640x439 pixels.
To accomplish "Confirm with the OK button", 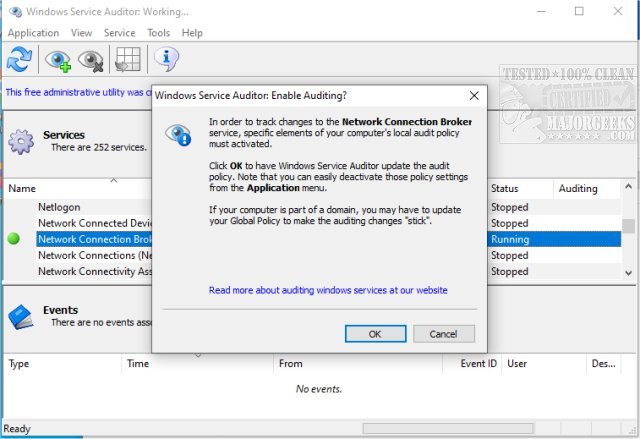I will 376,334.
